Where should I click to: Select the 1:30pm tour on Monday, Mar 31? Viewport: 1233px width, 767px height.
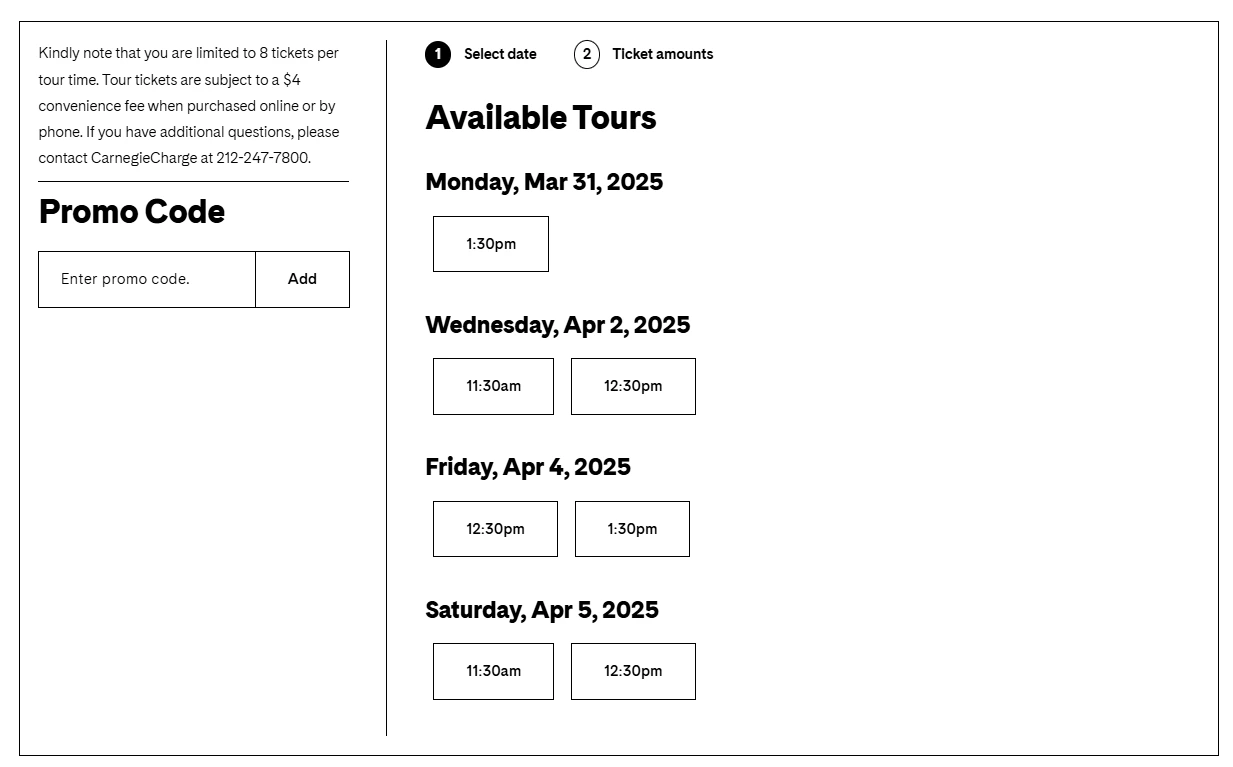491,244
